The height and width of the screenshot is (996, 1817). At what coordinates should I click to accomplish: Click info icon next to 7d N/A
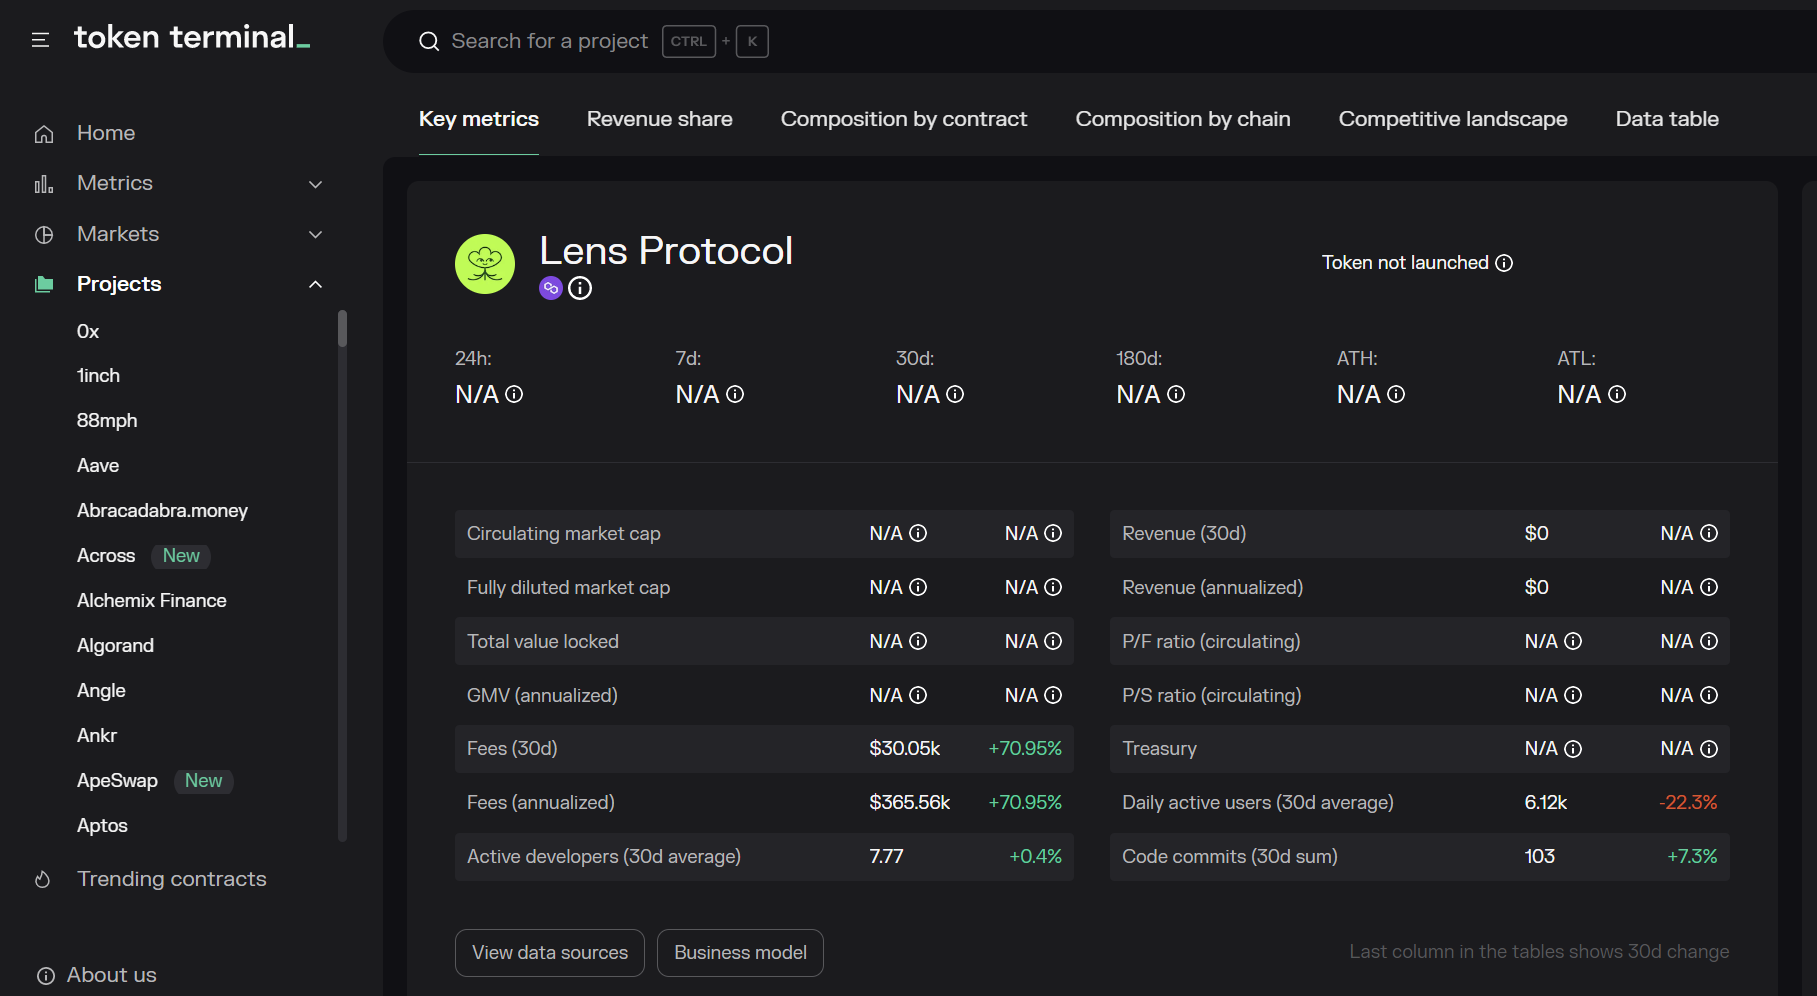click(735, 394)
